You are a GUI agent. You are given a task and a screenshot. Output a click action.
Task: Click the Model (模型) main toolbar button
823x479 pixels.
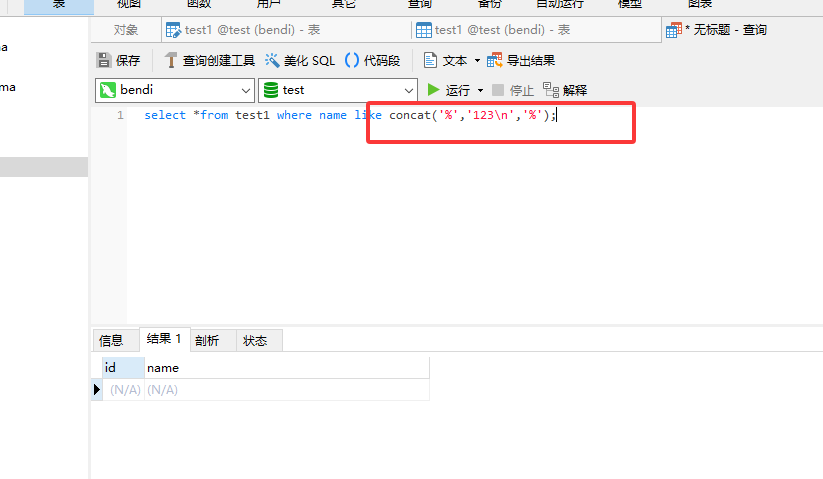630,4
